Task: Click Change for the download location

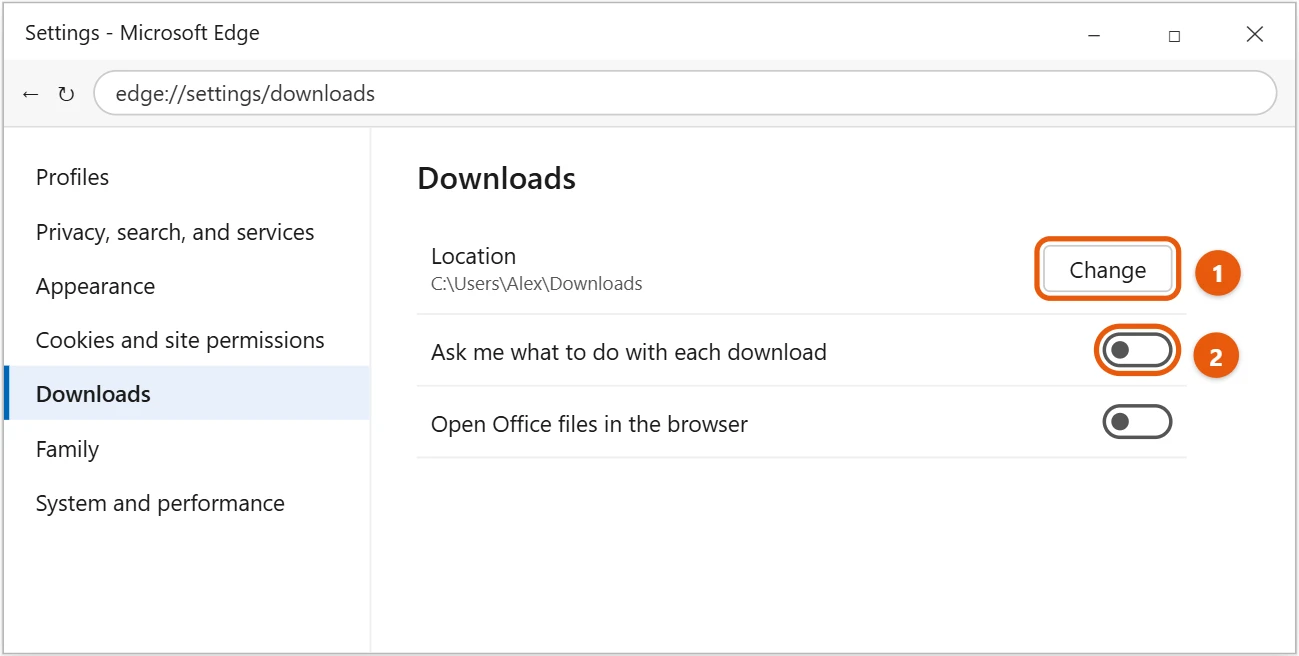Action: coord(1107,270)
